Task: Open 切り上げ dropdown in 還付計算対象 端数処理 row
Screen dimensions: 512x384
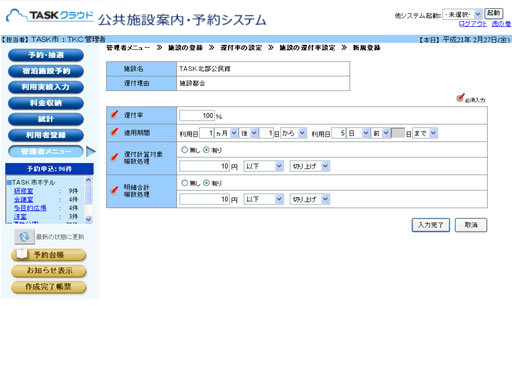Action: [310, 166]
